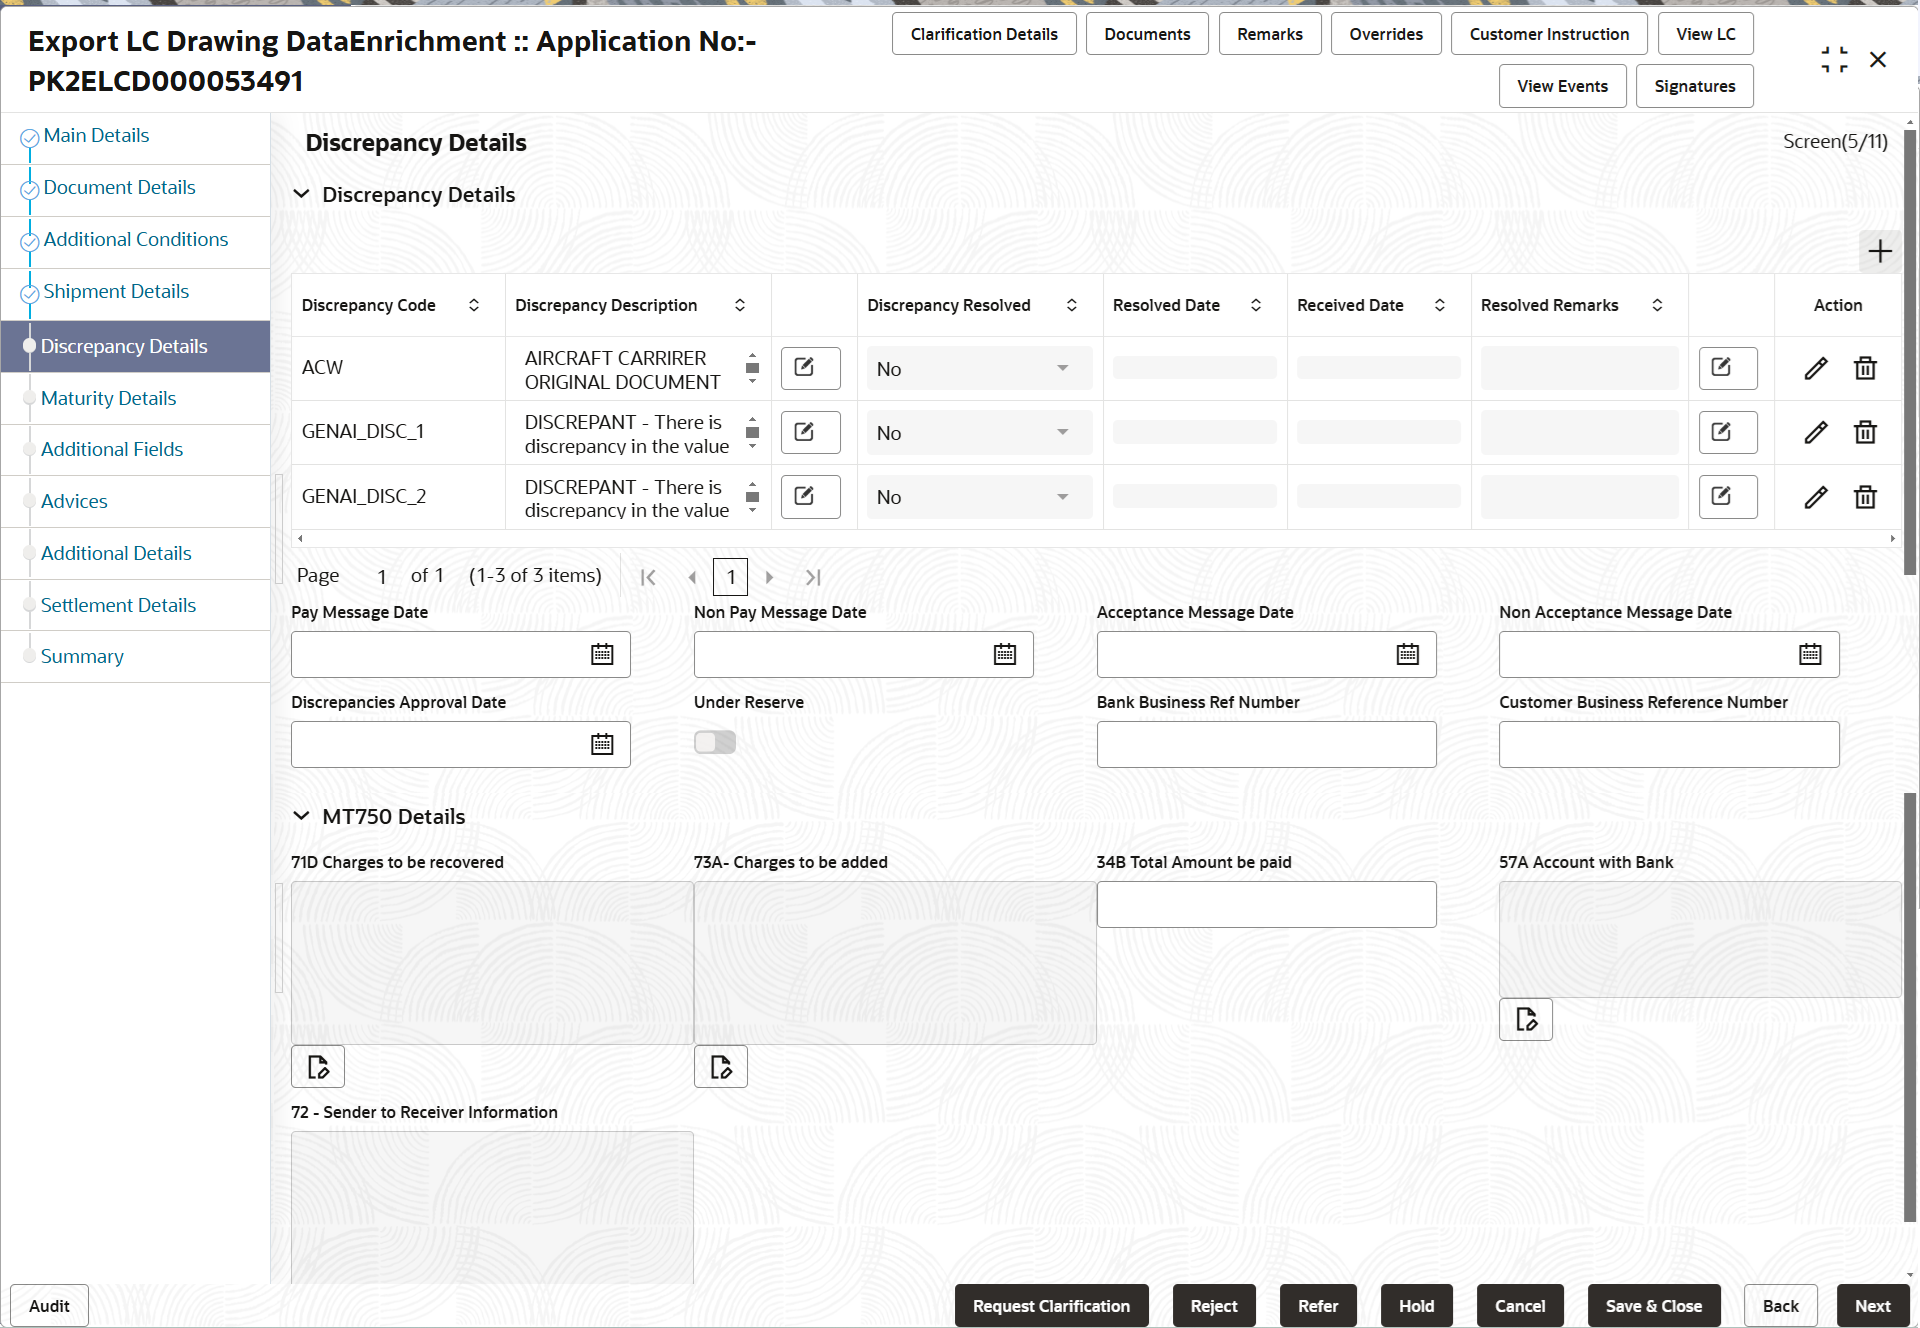Collapse the MT750 Details section
Screen dimensions: 1920x1328
pyautogui.click(x=301, y=816)
